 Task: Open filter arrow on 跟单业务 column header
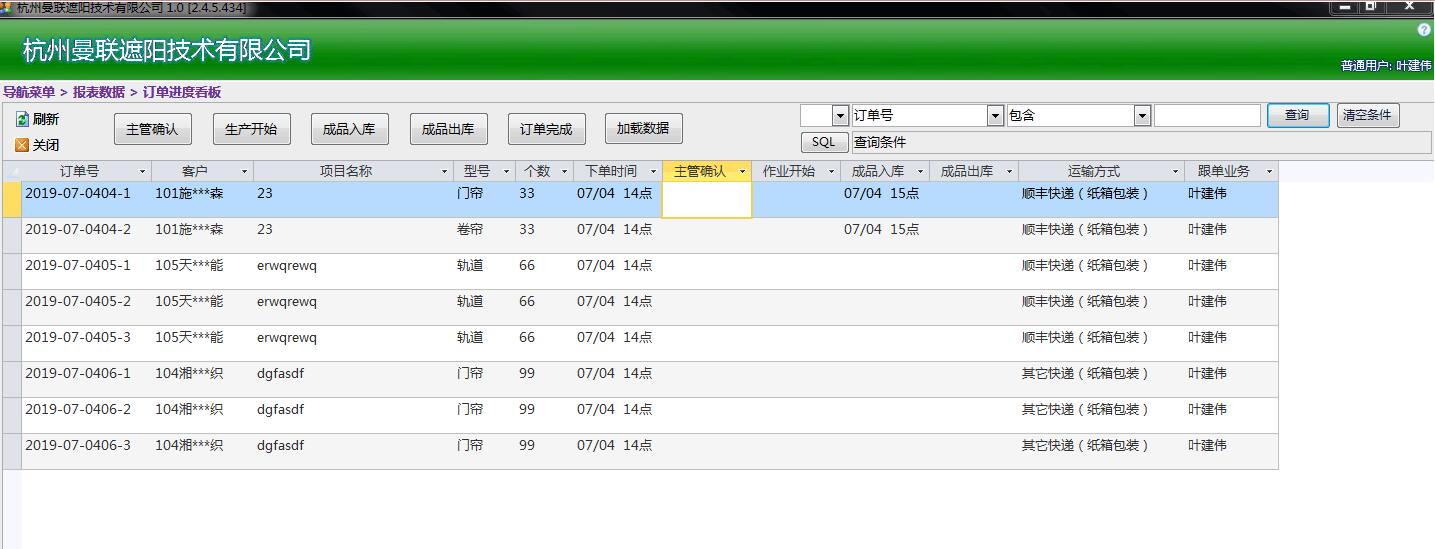point(1269,172)
